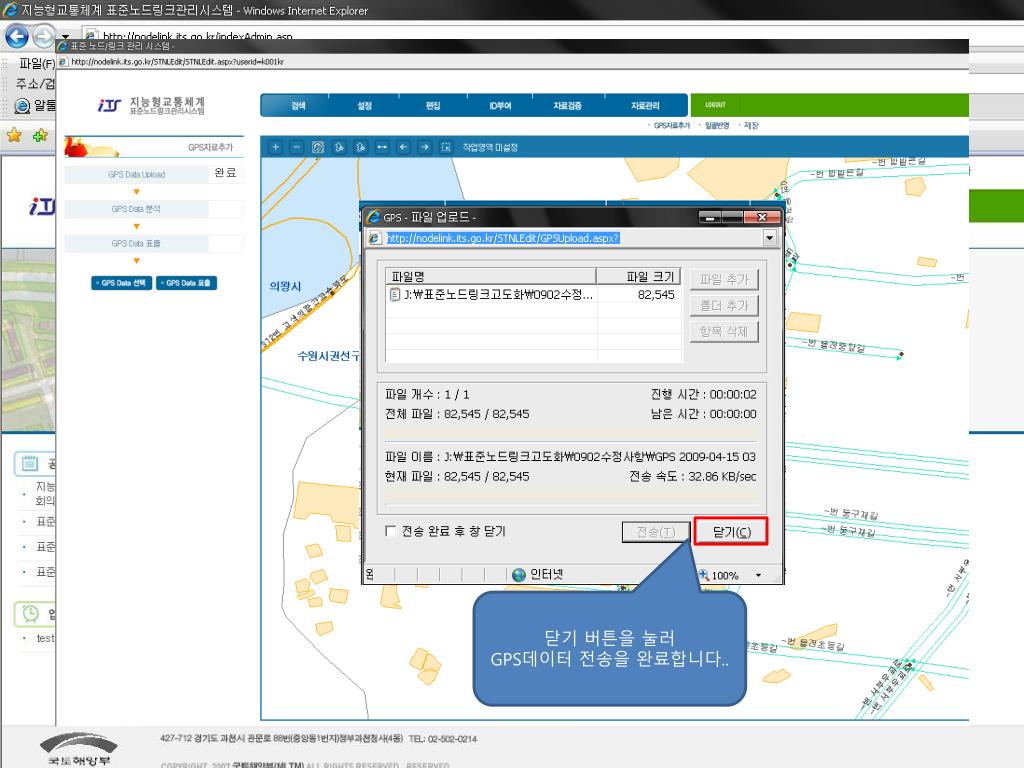Click the 파일 추가 button
This screenshot has height=768, width=1024.
point(724,280)
